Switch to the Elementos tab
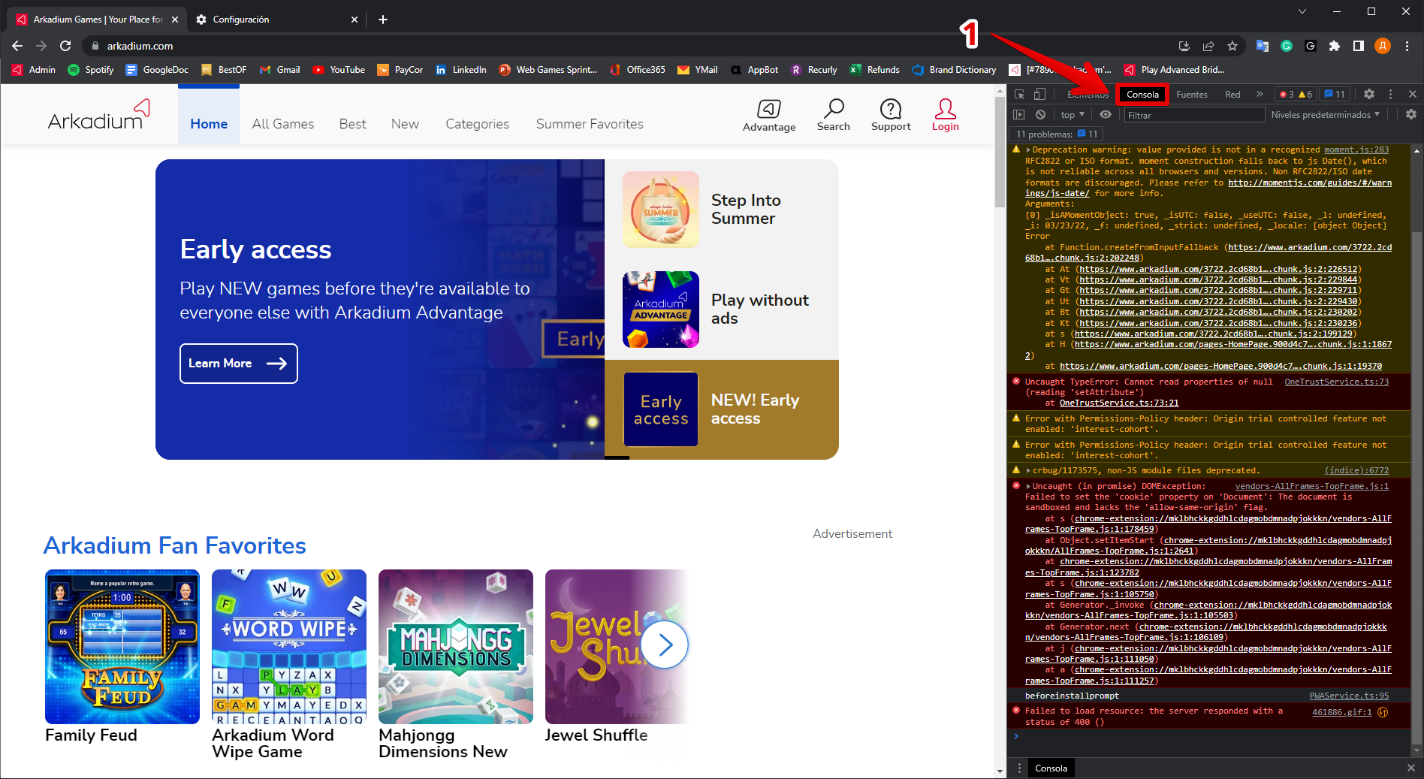Screen dimensions: 1424x779 tap(1086, 95)
